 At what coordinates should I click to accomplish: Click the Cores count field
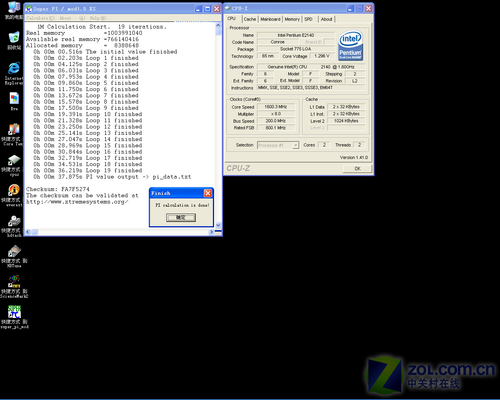[x=324, y=145]
